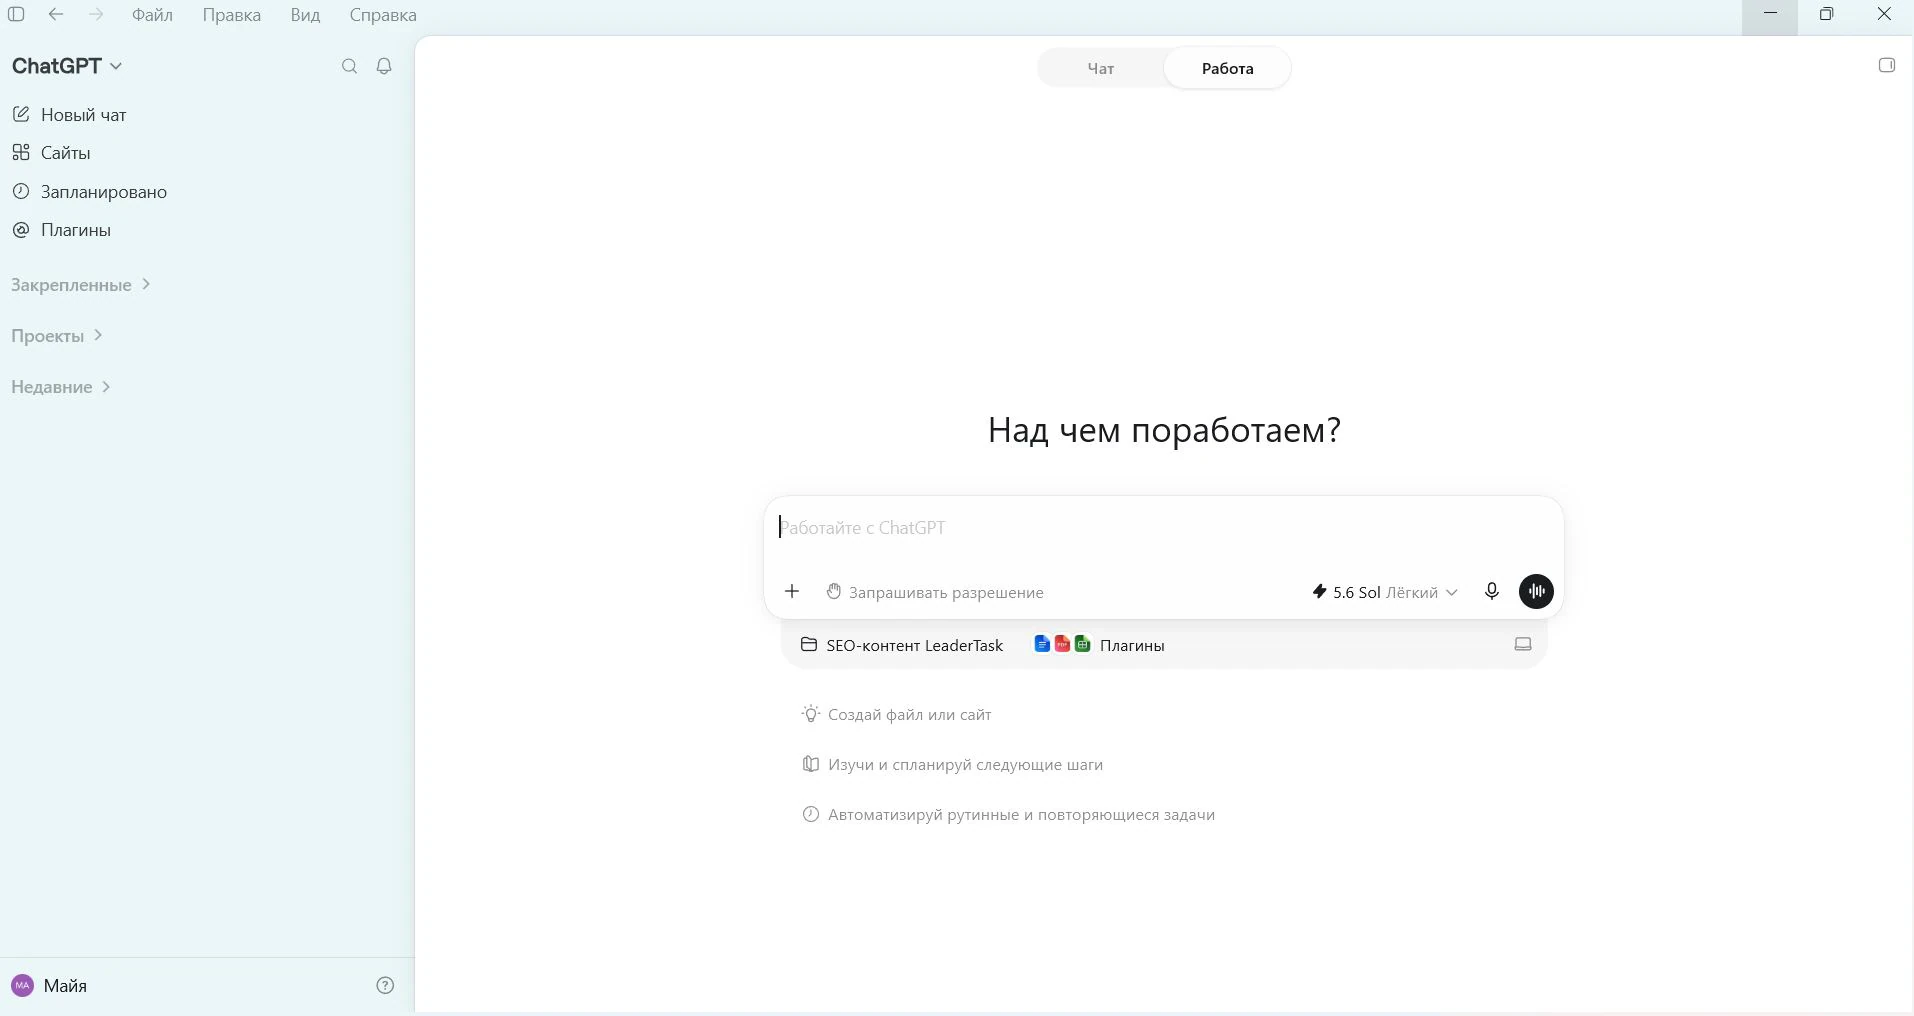
Task: Select the SEO-контент LeaderTask folder
Action: click(x=902, y=646)
